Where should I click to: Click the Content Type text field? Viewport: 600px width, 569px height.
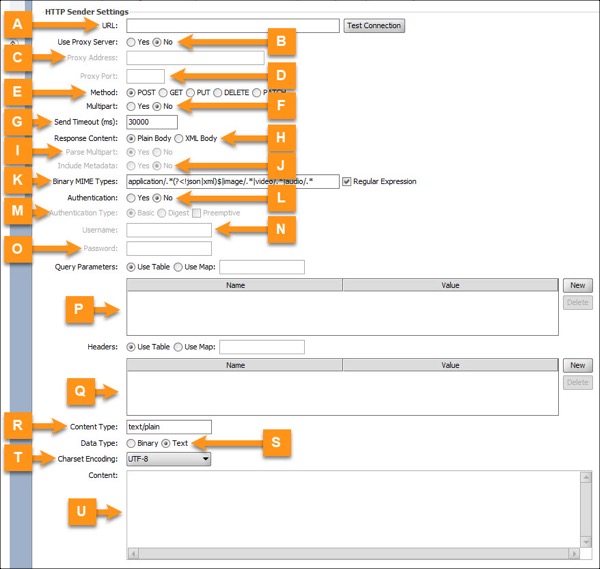click(169, 427)
